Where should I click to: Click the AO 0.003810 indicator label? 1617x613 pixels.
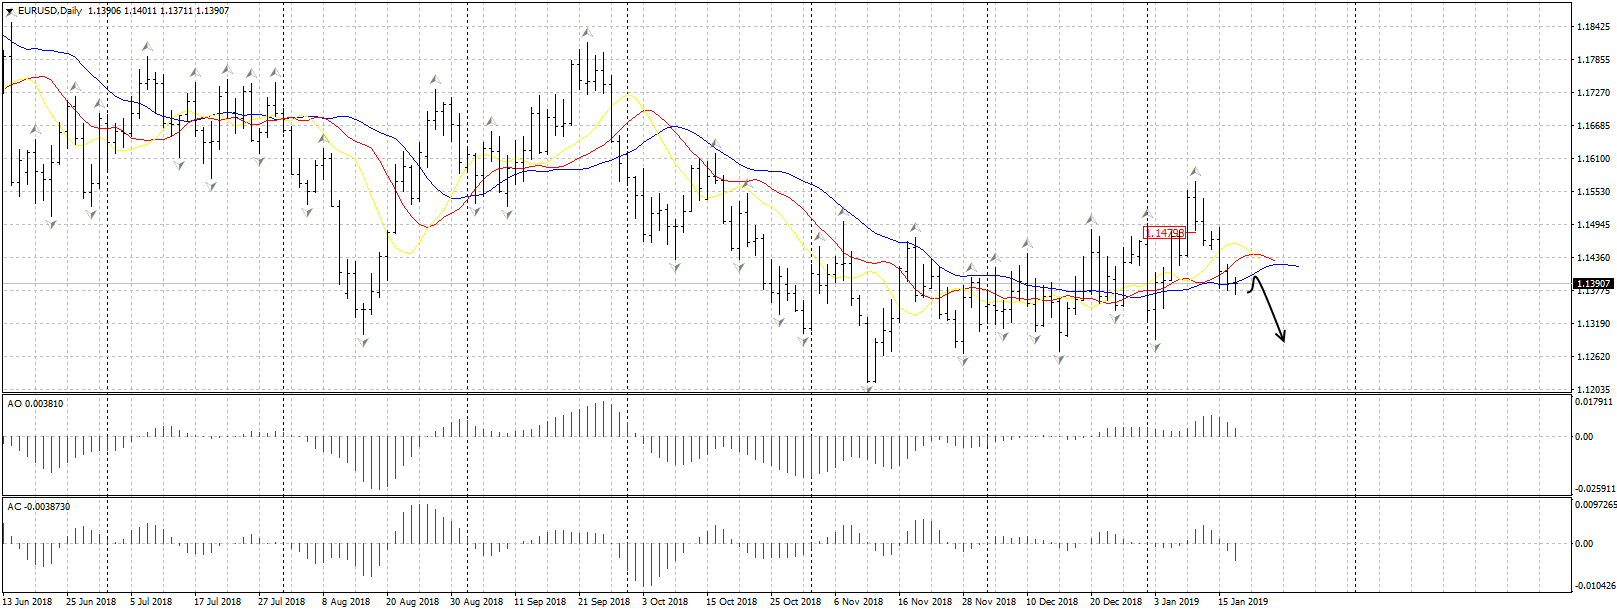tap(36, 404)
